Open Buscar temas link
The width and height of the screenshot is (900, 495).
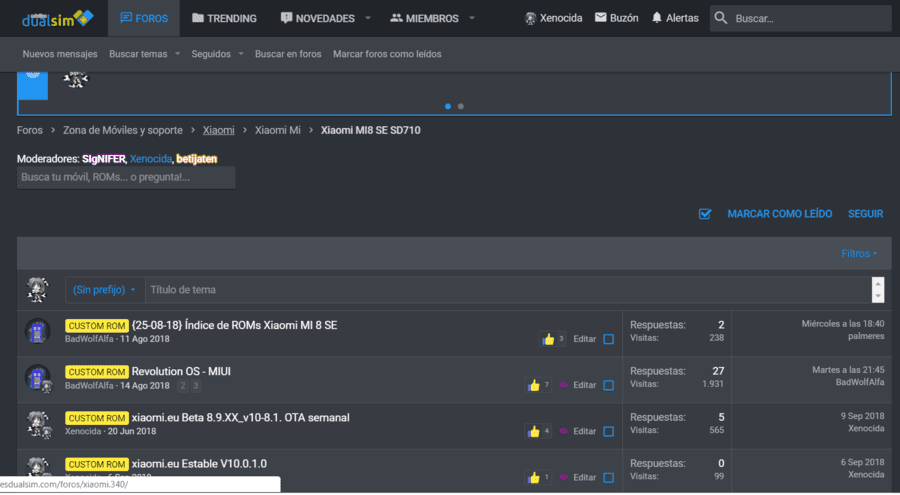[x=138, y=54]
